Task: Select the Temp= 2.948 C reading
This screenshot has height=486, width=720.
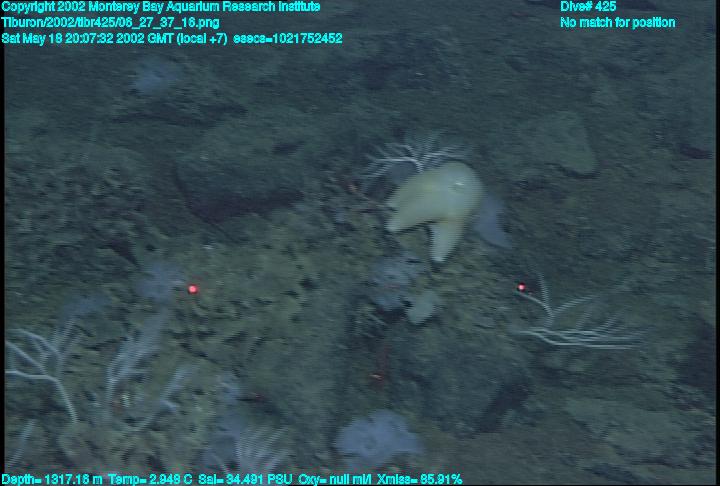Action: [150, 480]
